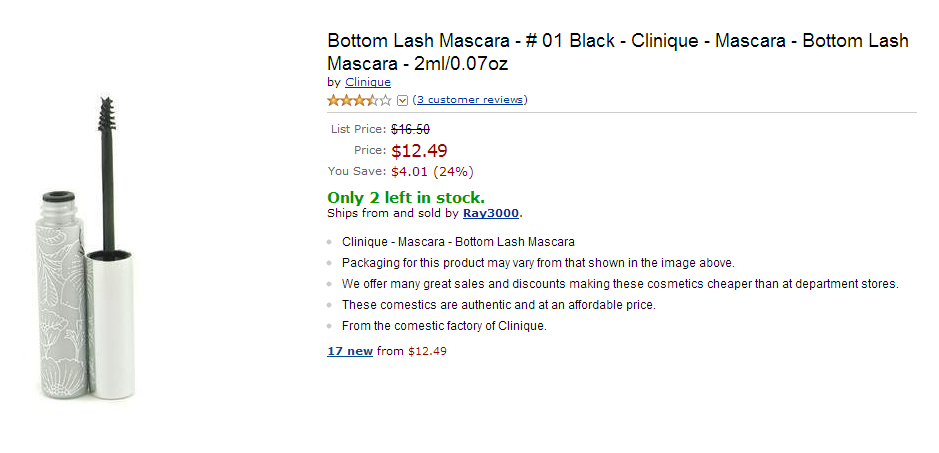Screen dimensions: 939x453
Task: Click the red $12.49 price
Action: click(x=419, y=151)
